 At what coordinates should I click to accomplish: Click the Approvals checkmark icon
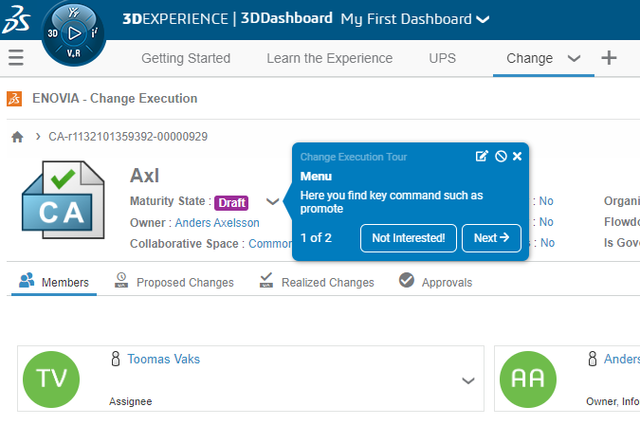pos(407,280)
